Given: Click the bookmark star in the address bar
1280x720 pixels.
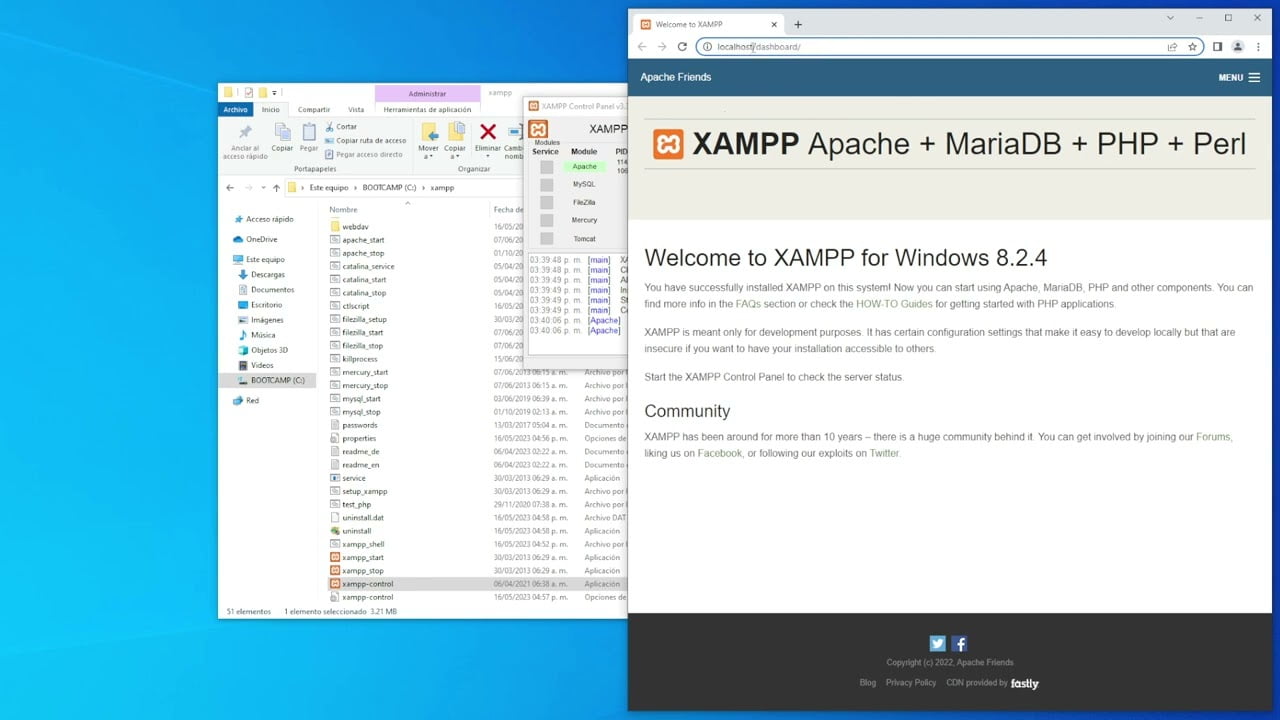Looking at the screenshot, I should (1192, 46).
